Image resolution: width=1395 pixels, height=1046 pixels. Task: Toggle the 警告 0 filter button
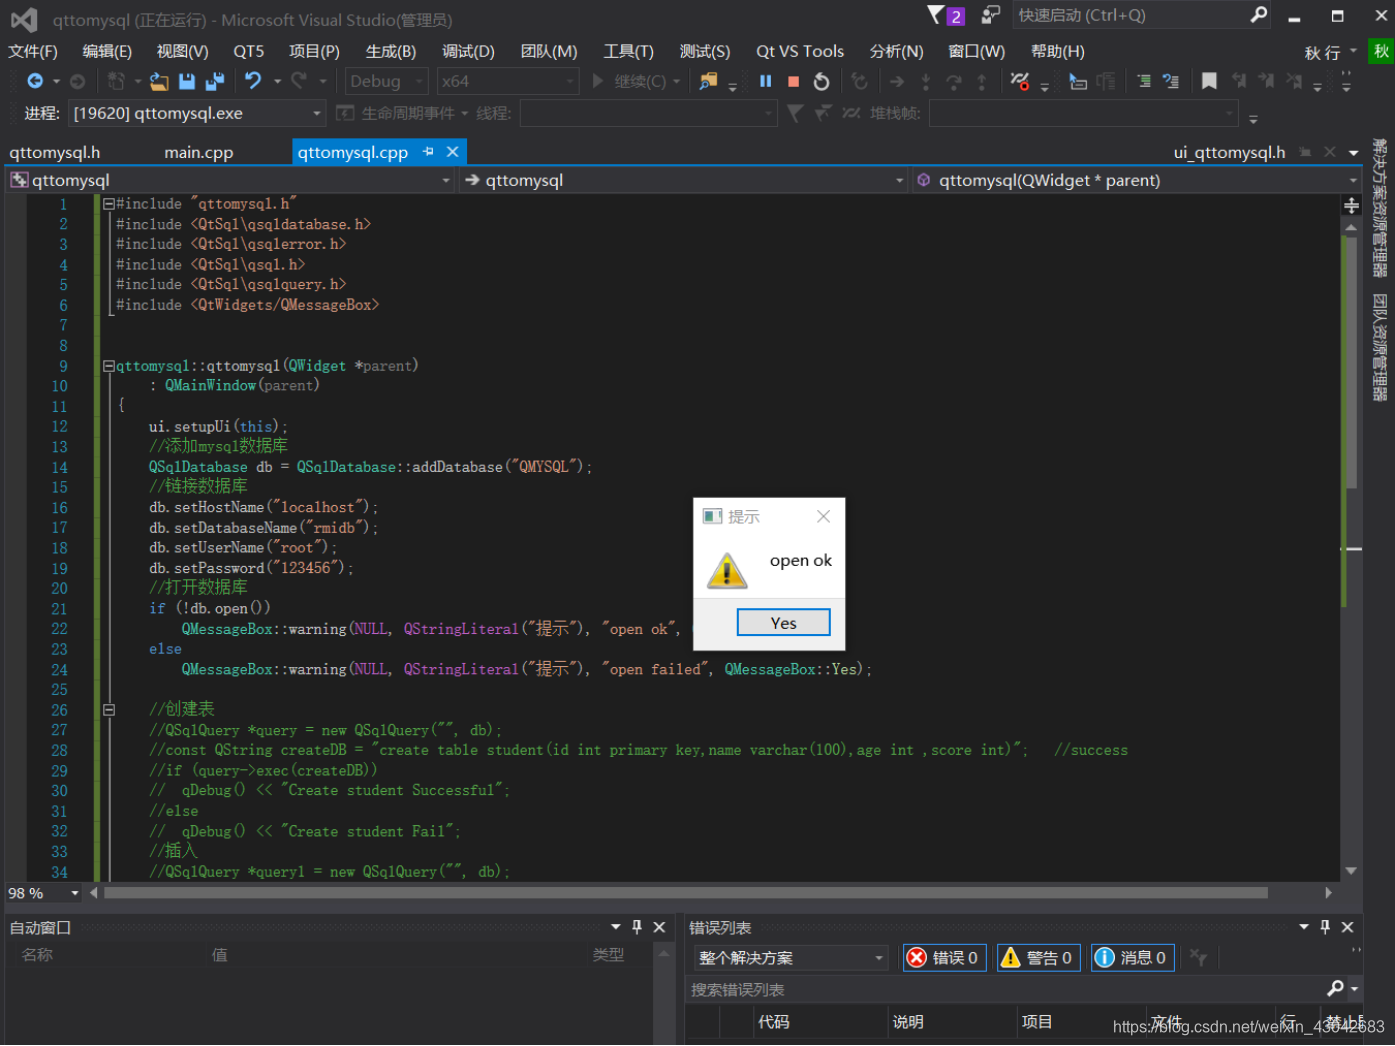1038,957
